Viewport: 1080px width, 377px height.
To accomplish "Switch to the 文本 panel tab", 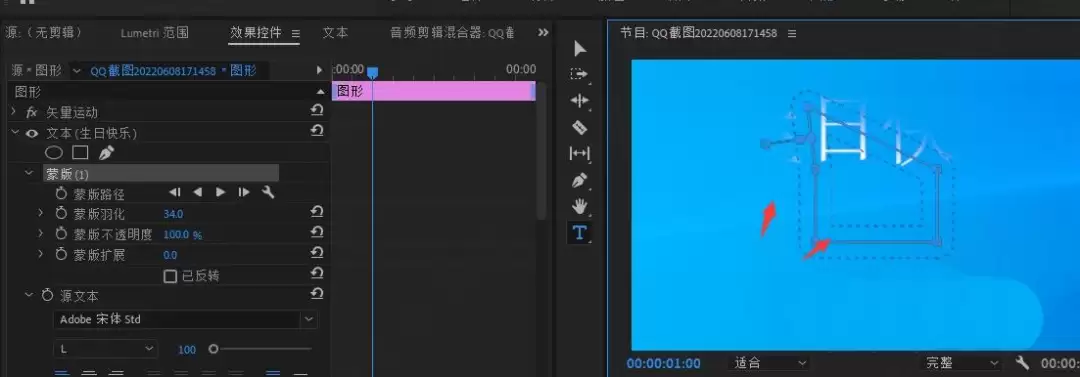I will coord(335,32).
